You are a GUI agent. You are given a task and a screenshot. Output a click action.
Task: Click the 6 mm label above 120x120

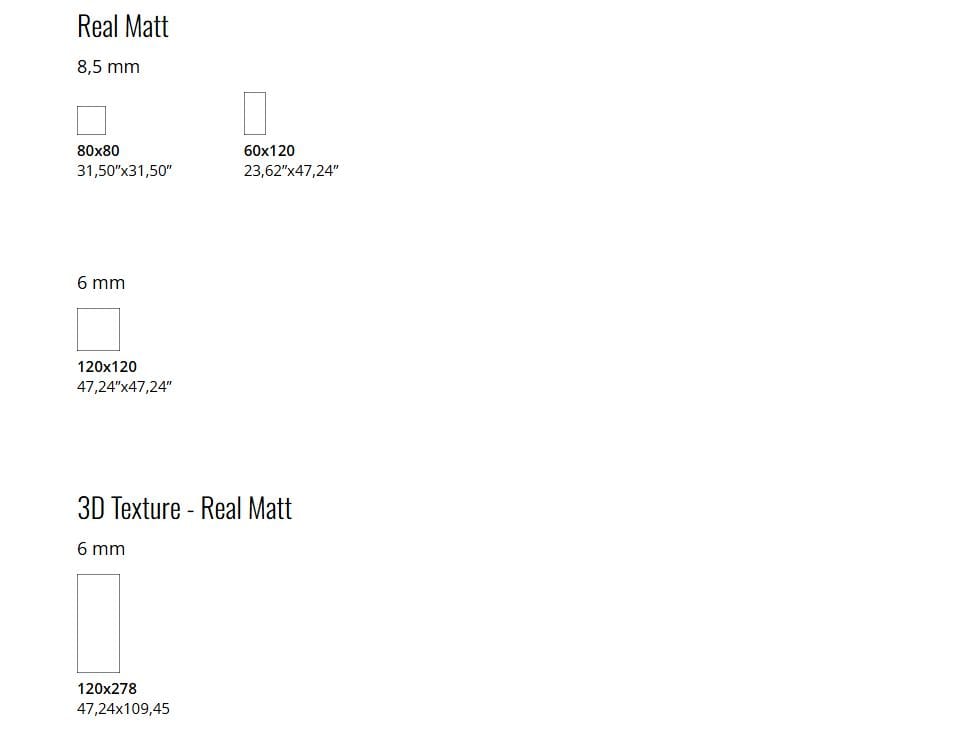point(101,283)
